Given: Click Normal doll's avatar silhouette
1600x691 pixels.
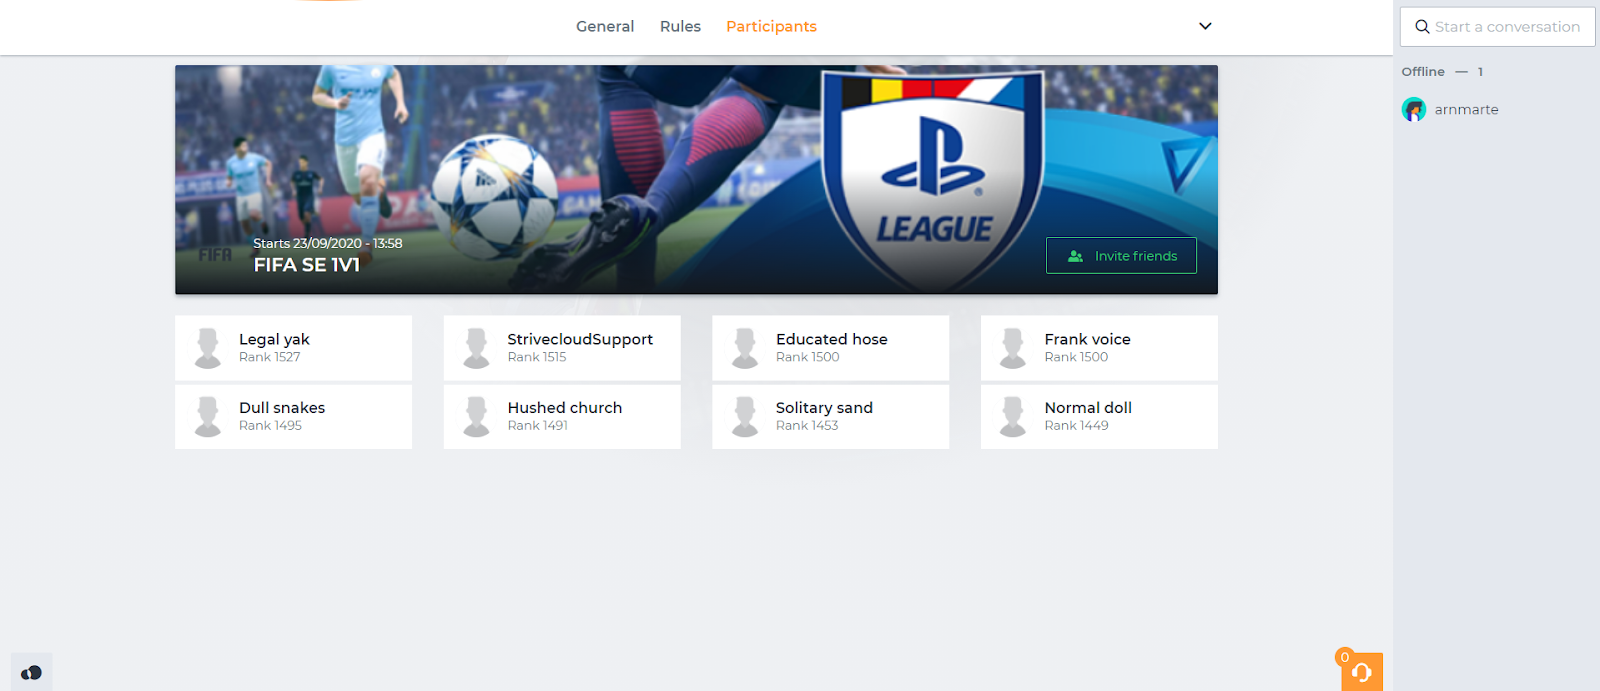Looking at the screenshot, I should click(x=1013, y=416).
